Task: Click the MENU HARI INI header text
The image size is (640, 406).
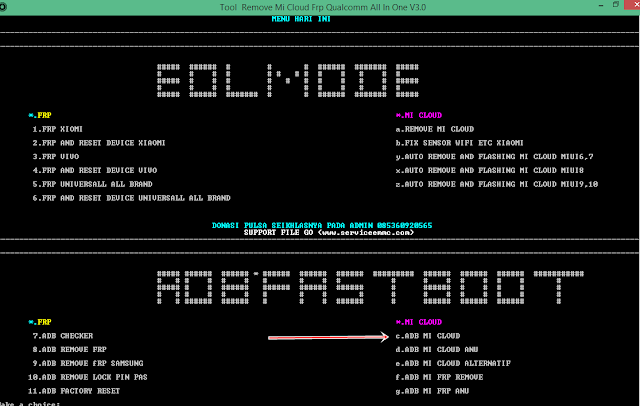Action: pos(301,19)
